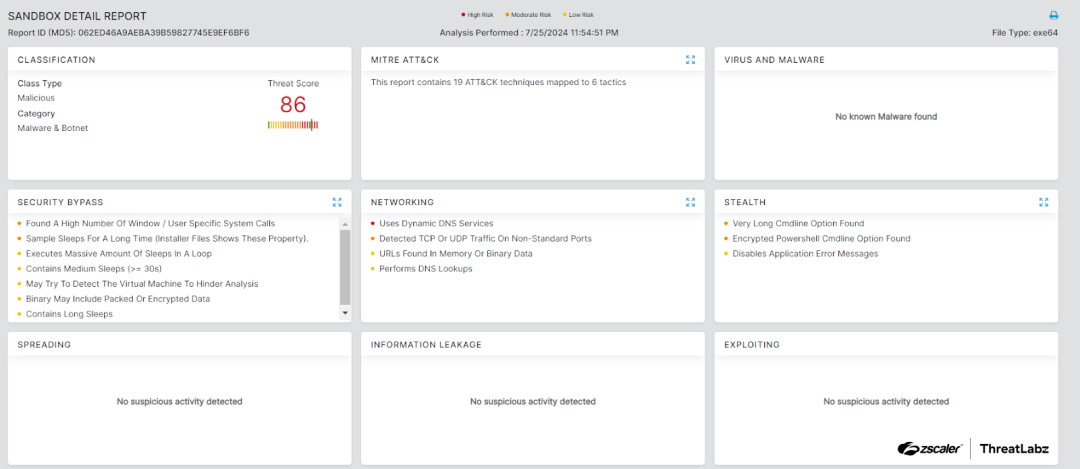Expand the Stealth panel
1080x469 pixels.
point(1043,202)
